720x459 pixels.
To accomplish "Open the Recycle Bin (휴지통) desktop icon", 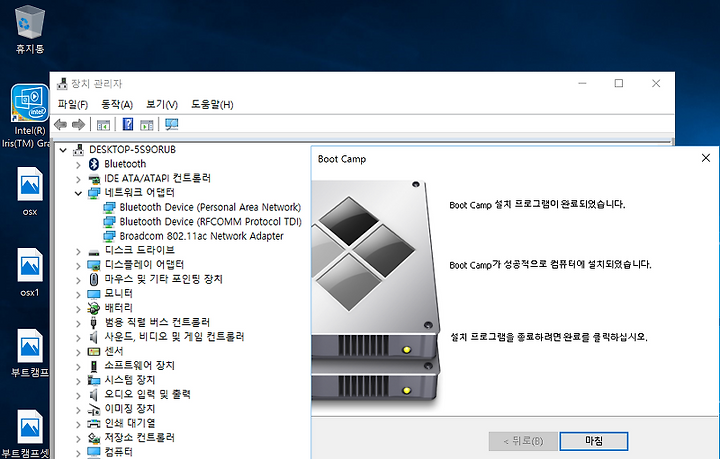I will pyautogui.click(x=30, y=29).
